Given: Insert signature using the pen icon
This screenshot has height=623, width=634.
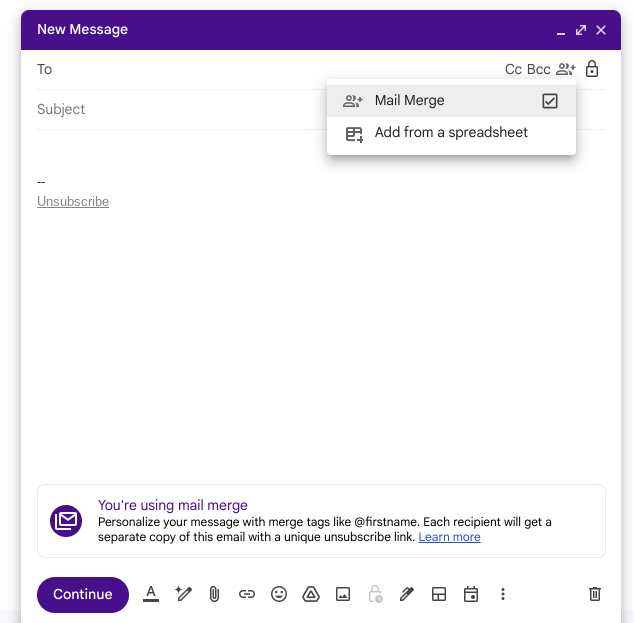Looking at the screenshot, I should (x=407, y=594).
